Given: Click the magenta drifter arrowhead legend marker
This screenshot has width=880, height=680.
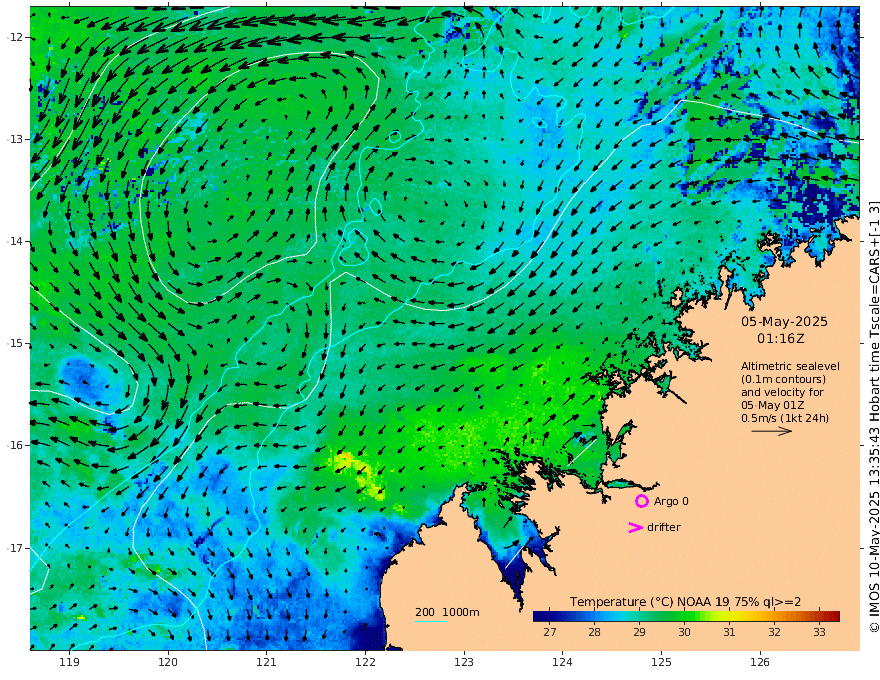Looking at the screenshot, I should pyautogui.click(x=635, y=527).
